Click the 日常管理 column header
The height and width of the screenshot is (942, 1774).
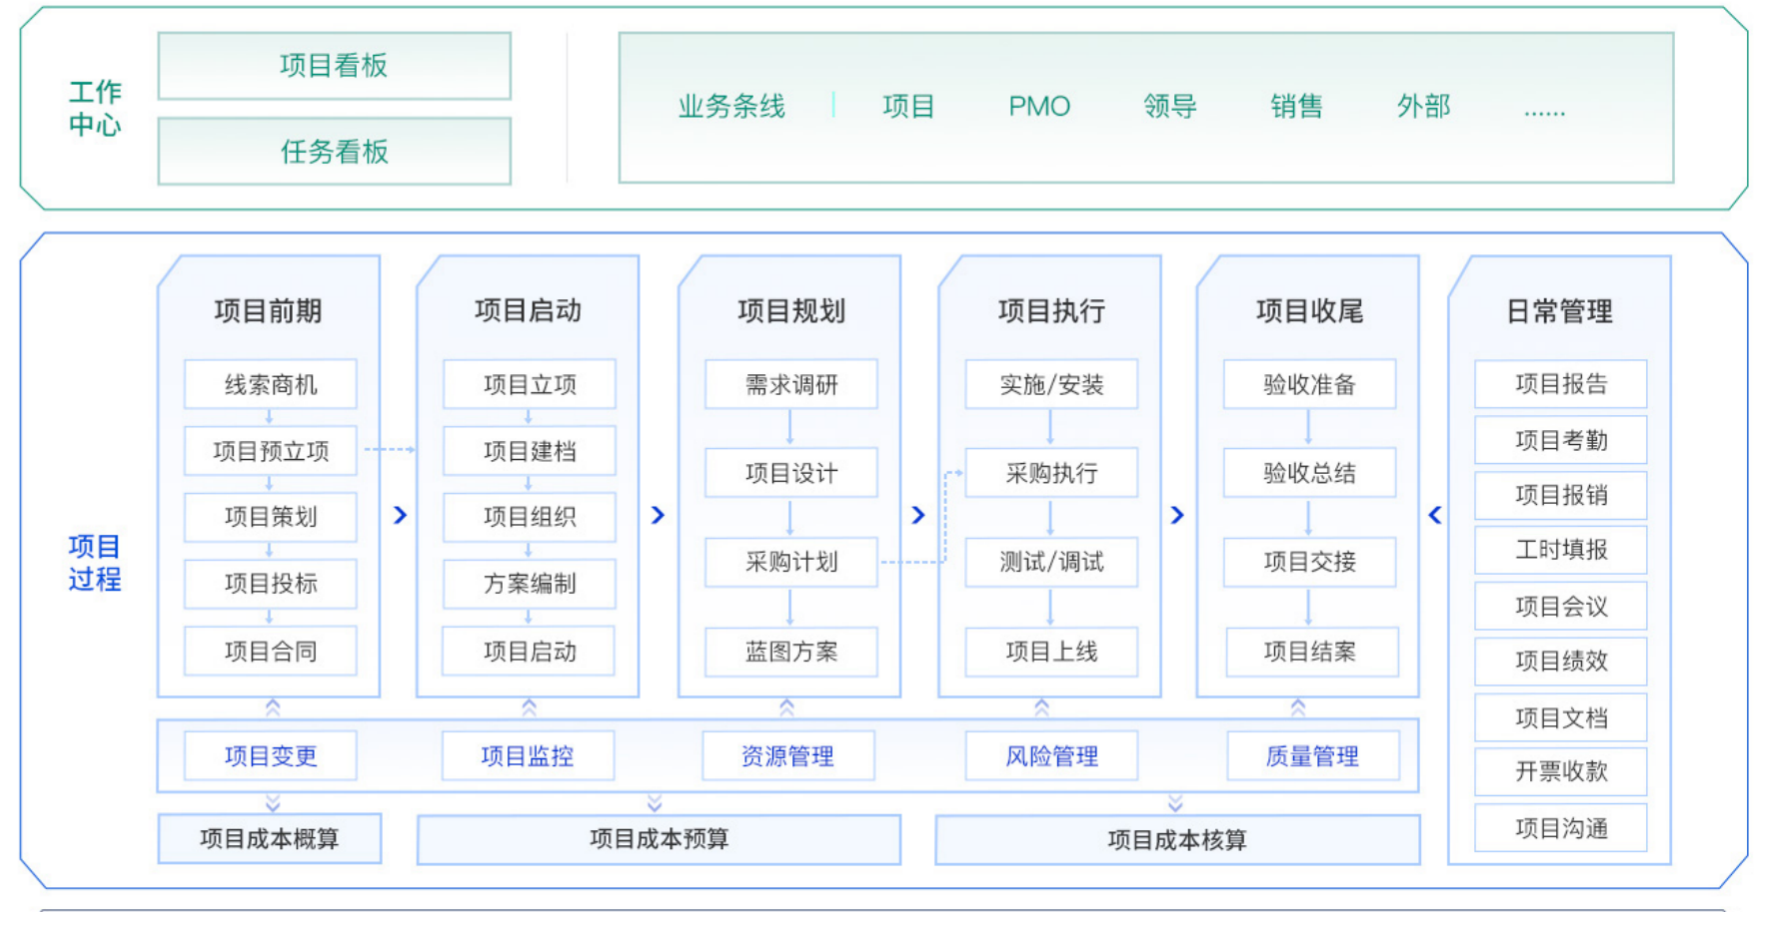click(1559, 311)
